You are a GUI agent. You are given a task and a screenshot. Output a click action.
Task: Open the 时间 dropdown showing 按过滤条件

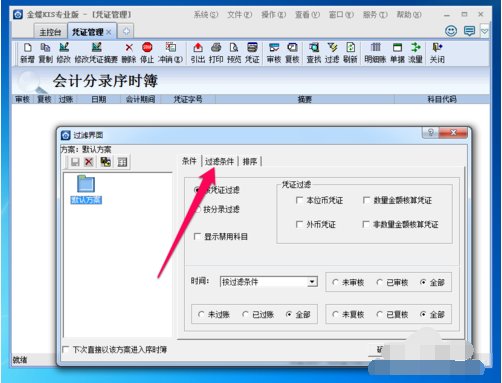point(268,282)
